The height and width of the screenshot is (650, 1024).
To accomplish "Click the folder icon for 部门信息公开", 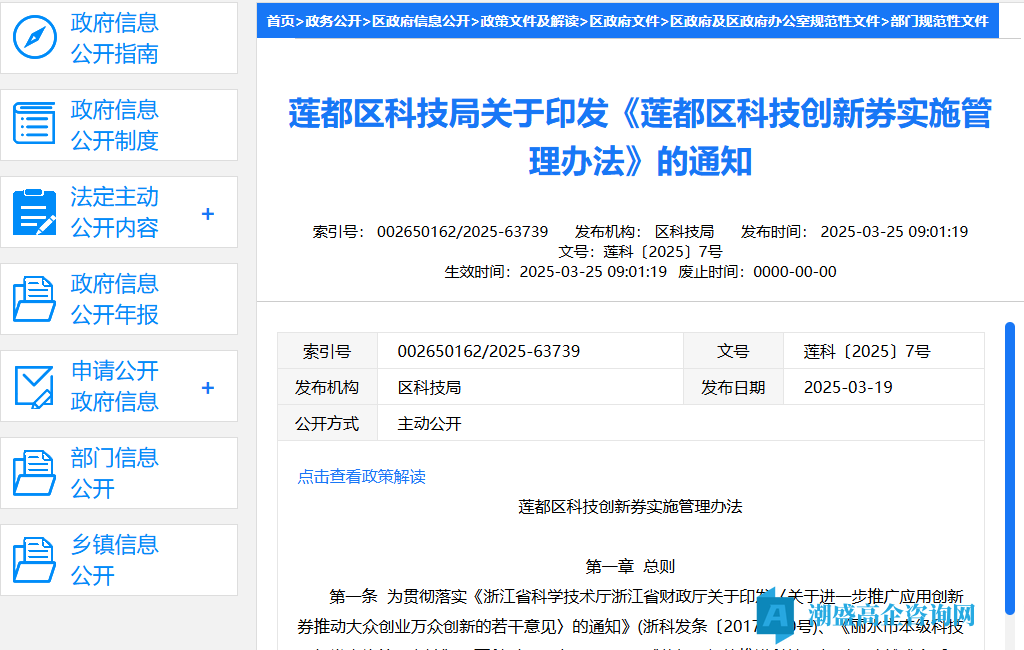I will point(34,473).
